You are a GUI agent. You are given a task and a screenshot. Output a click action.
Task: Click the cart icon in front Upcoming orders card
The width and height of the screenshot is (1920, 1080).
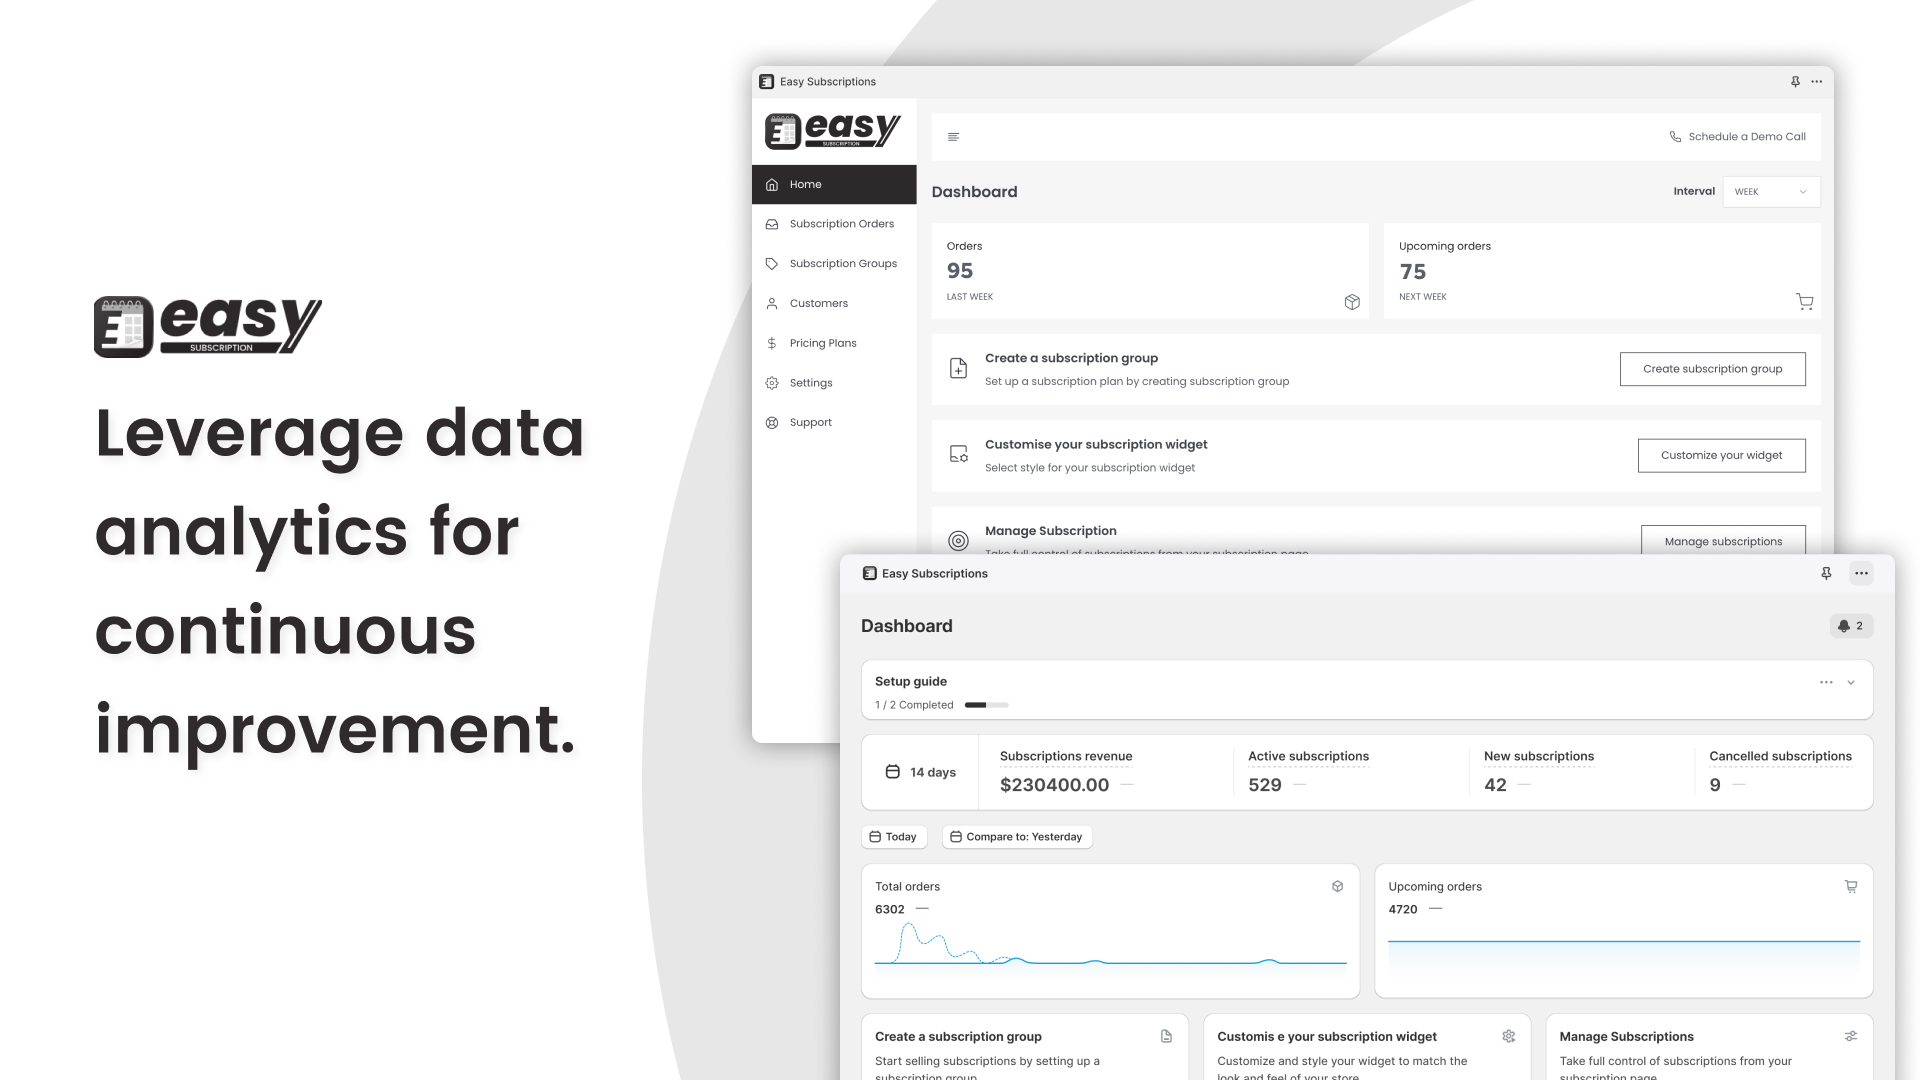click(1851, 887)
